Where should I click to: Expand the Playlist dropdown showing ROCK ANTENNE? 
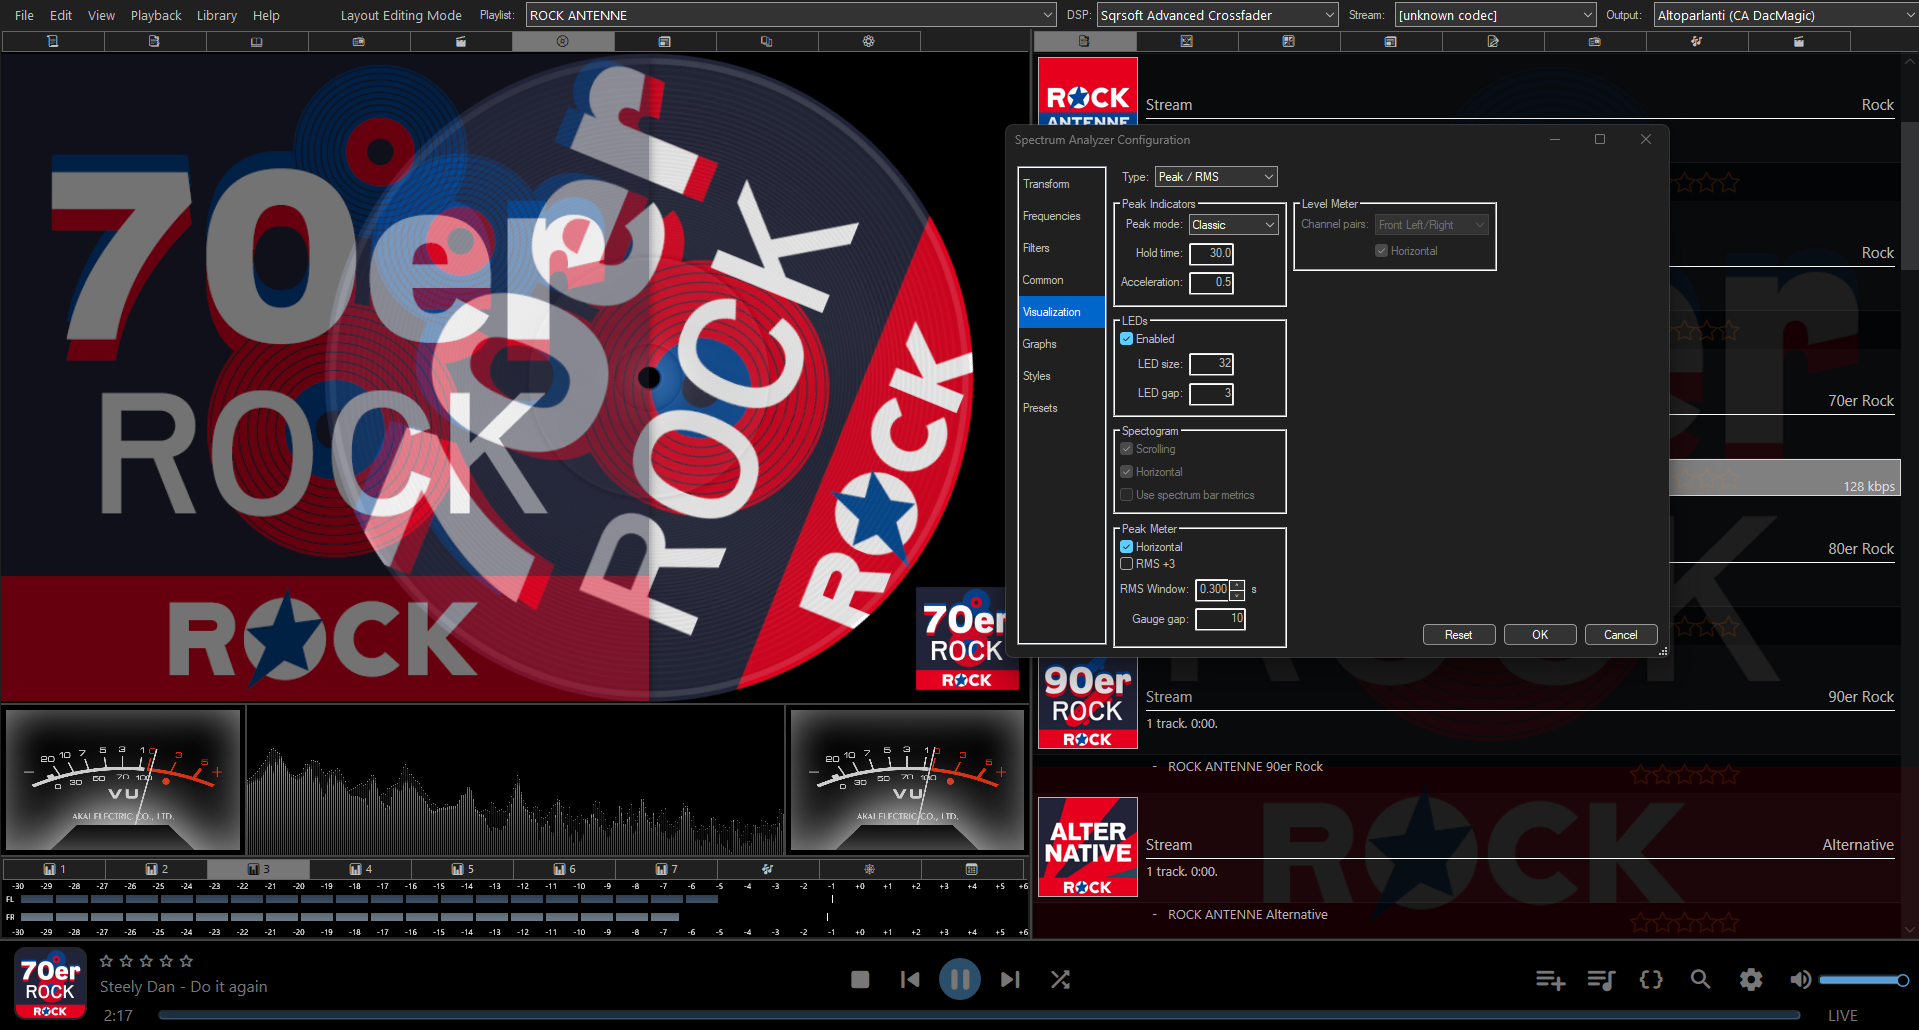click(x=791, y=15)
